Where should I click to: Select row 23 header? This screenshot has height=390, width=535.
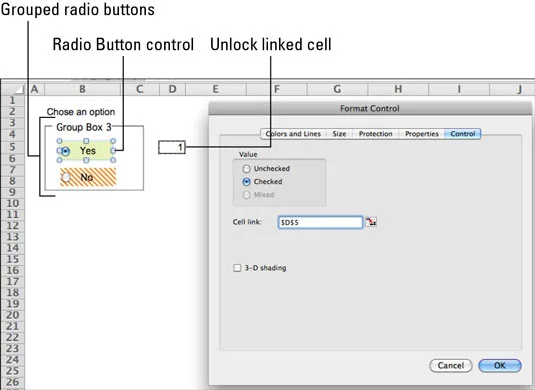tap(13, 348)
